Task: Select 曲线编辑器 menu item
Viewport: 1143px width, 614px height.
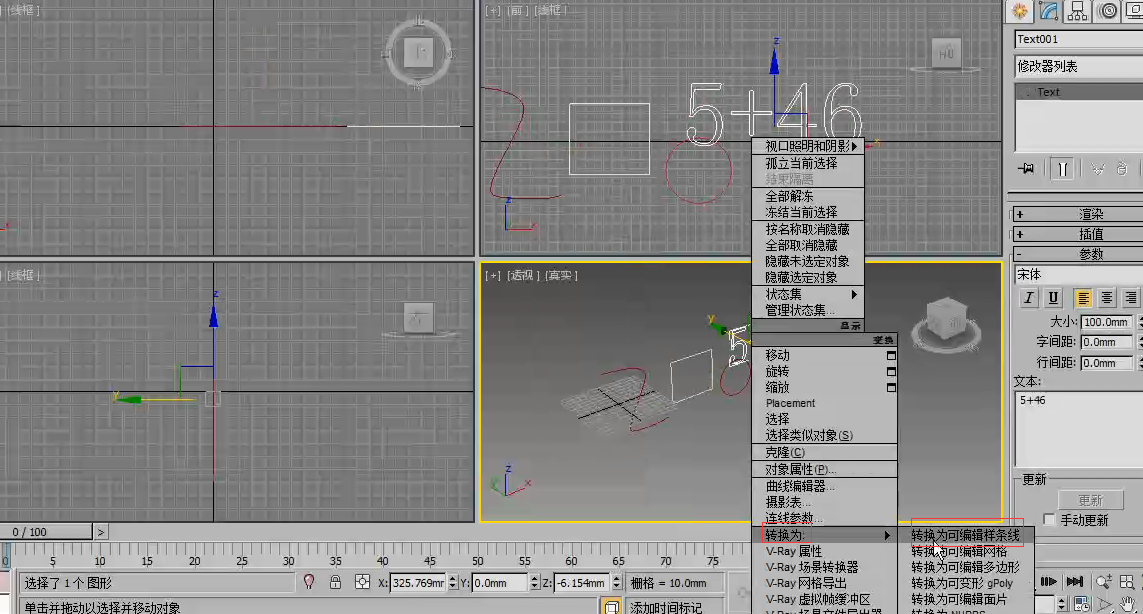Action: 824,486
